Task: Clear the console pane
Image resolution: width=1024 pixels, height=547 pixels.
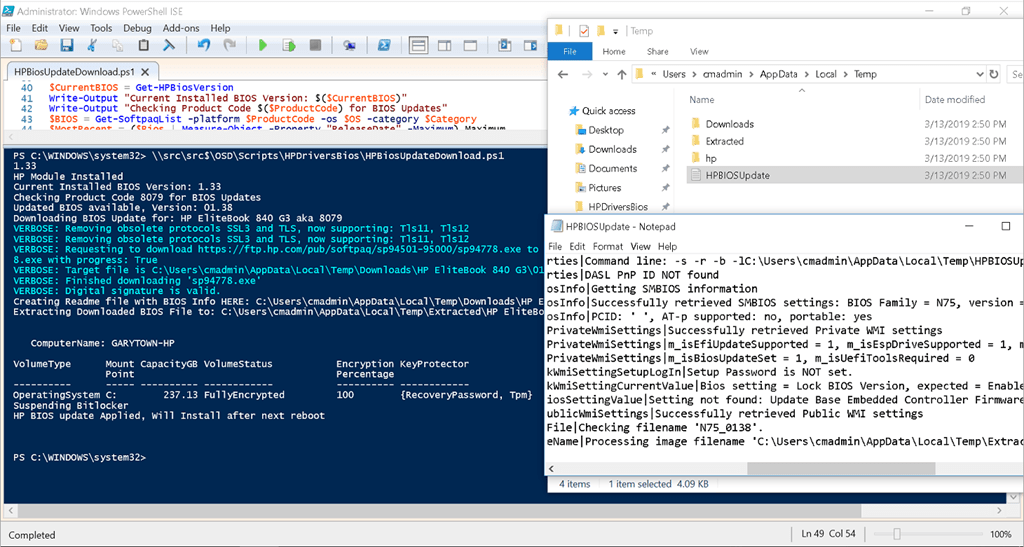Action: [169, 45]
